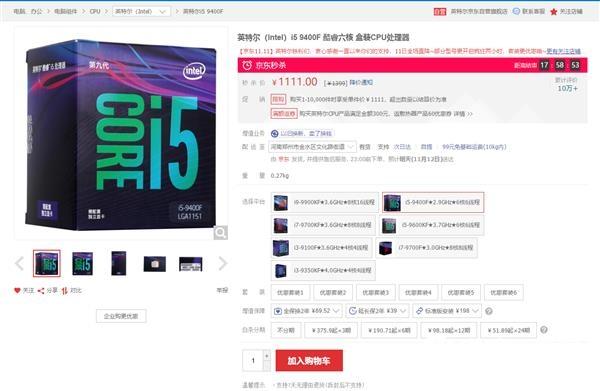The width and height of the screenshot is (600, 391).
Task: Click the customer service icon in header
Action: coord(516,11)
